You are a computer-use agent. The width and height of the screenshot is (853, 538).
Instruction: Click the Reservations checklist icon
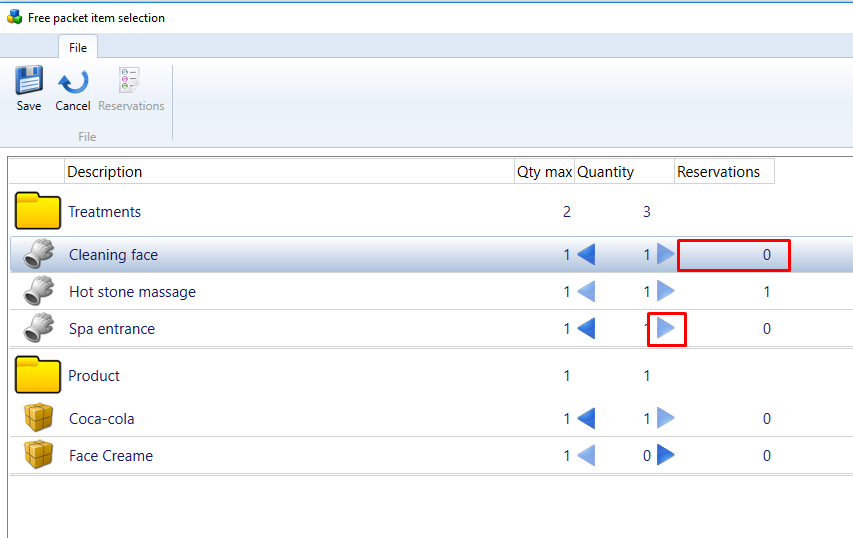coord(129,80)
